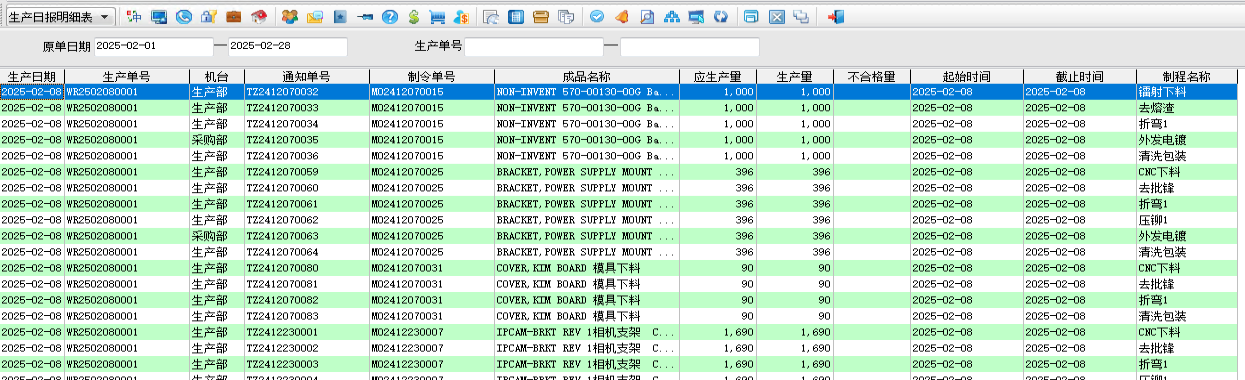Click the person with dollar icon
This screenshot has height=380, width=1245.
461,17
